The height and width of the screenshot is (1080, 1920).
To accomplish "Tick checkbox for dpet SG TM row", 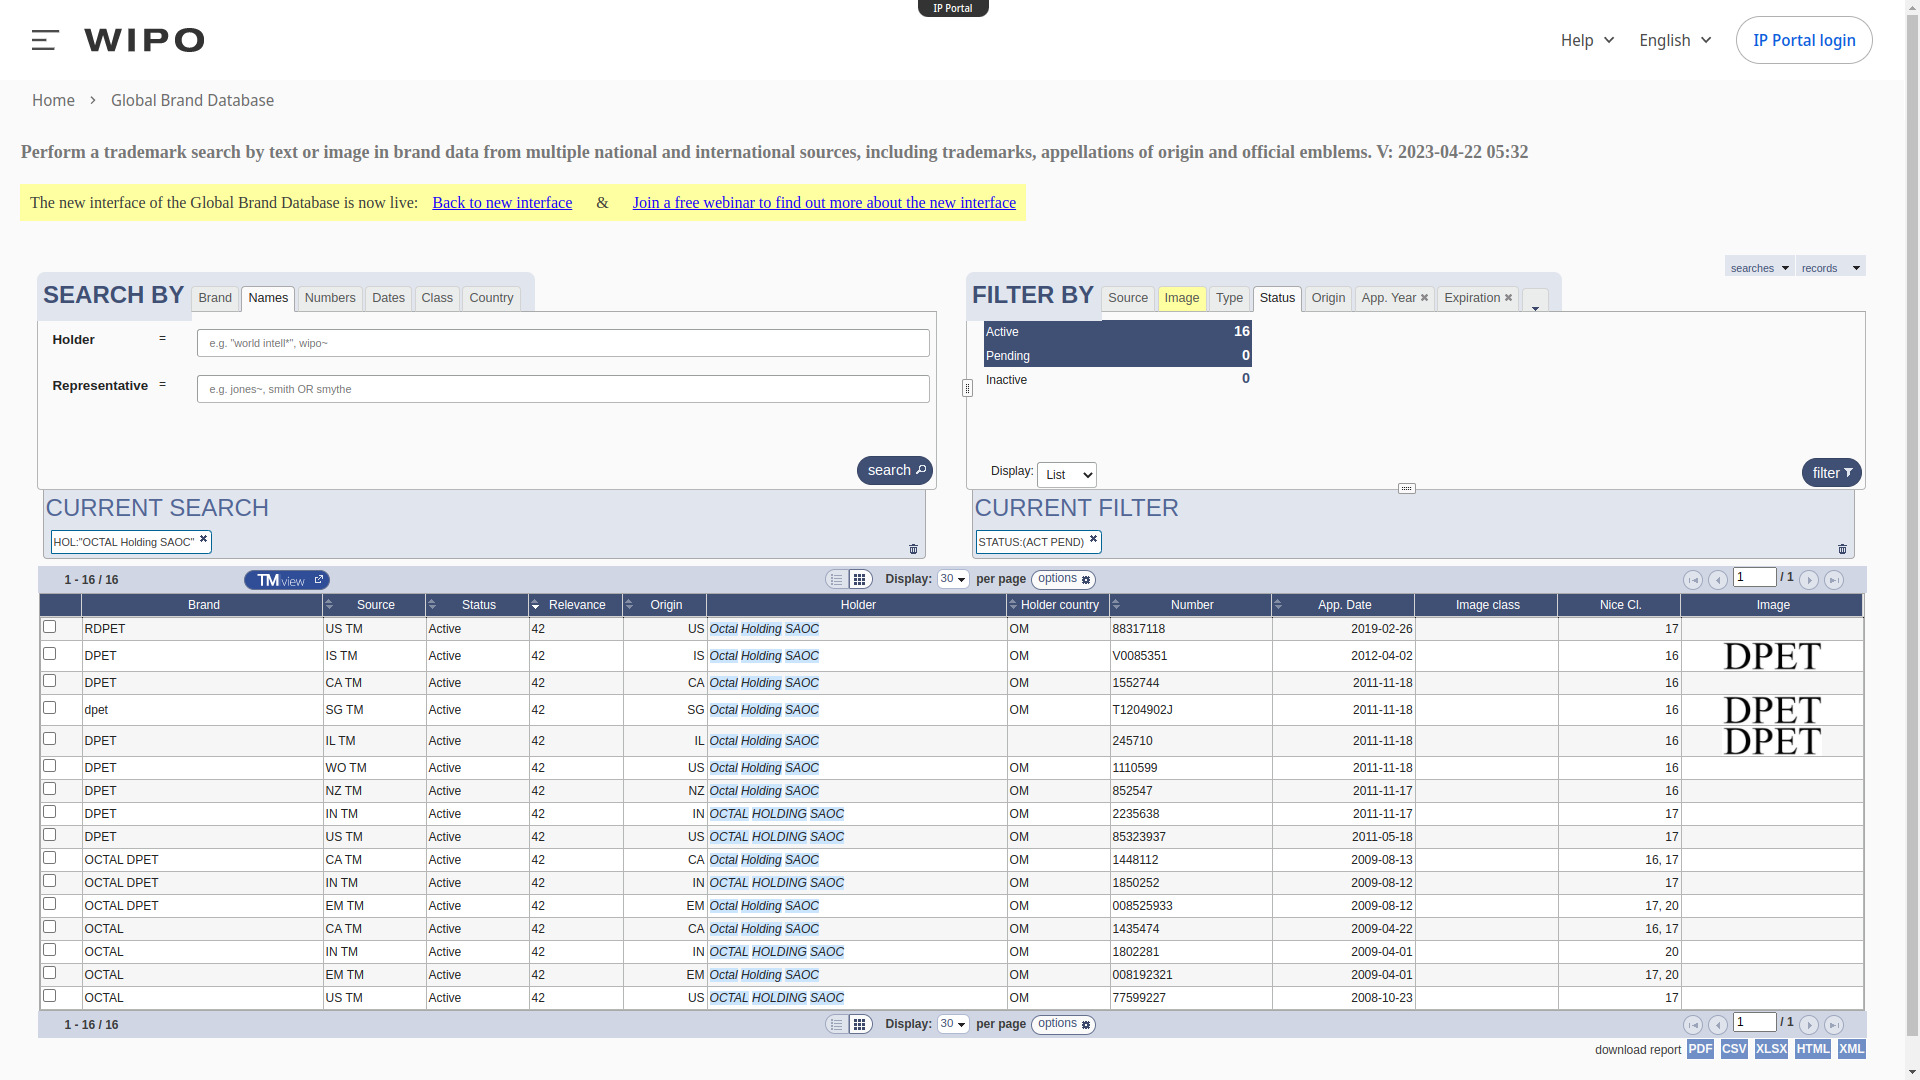I will click(49, 708).
